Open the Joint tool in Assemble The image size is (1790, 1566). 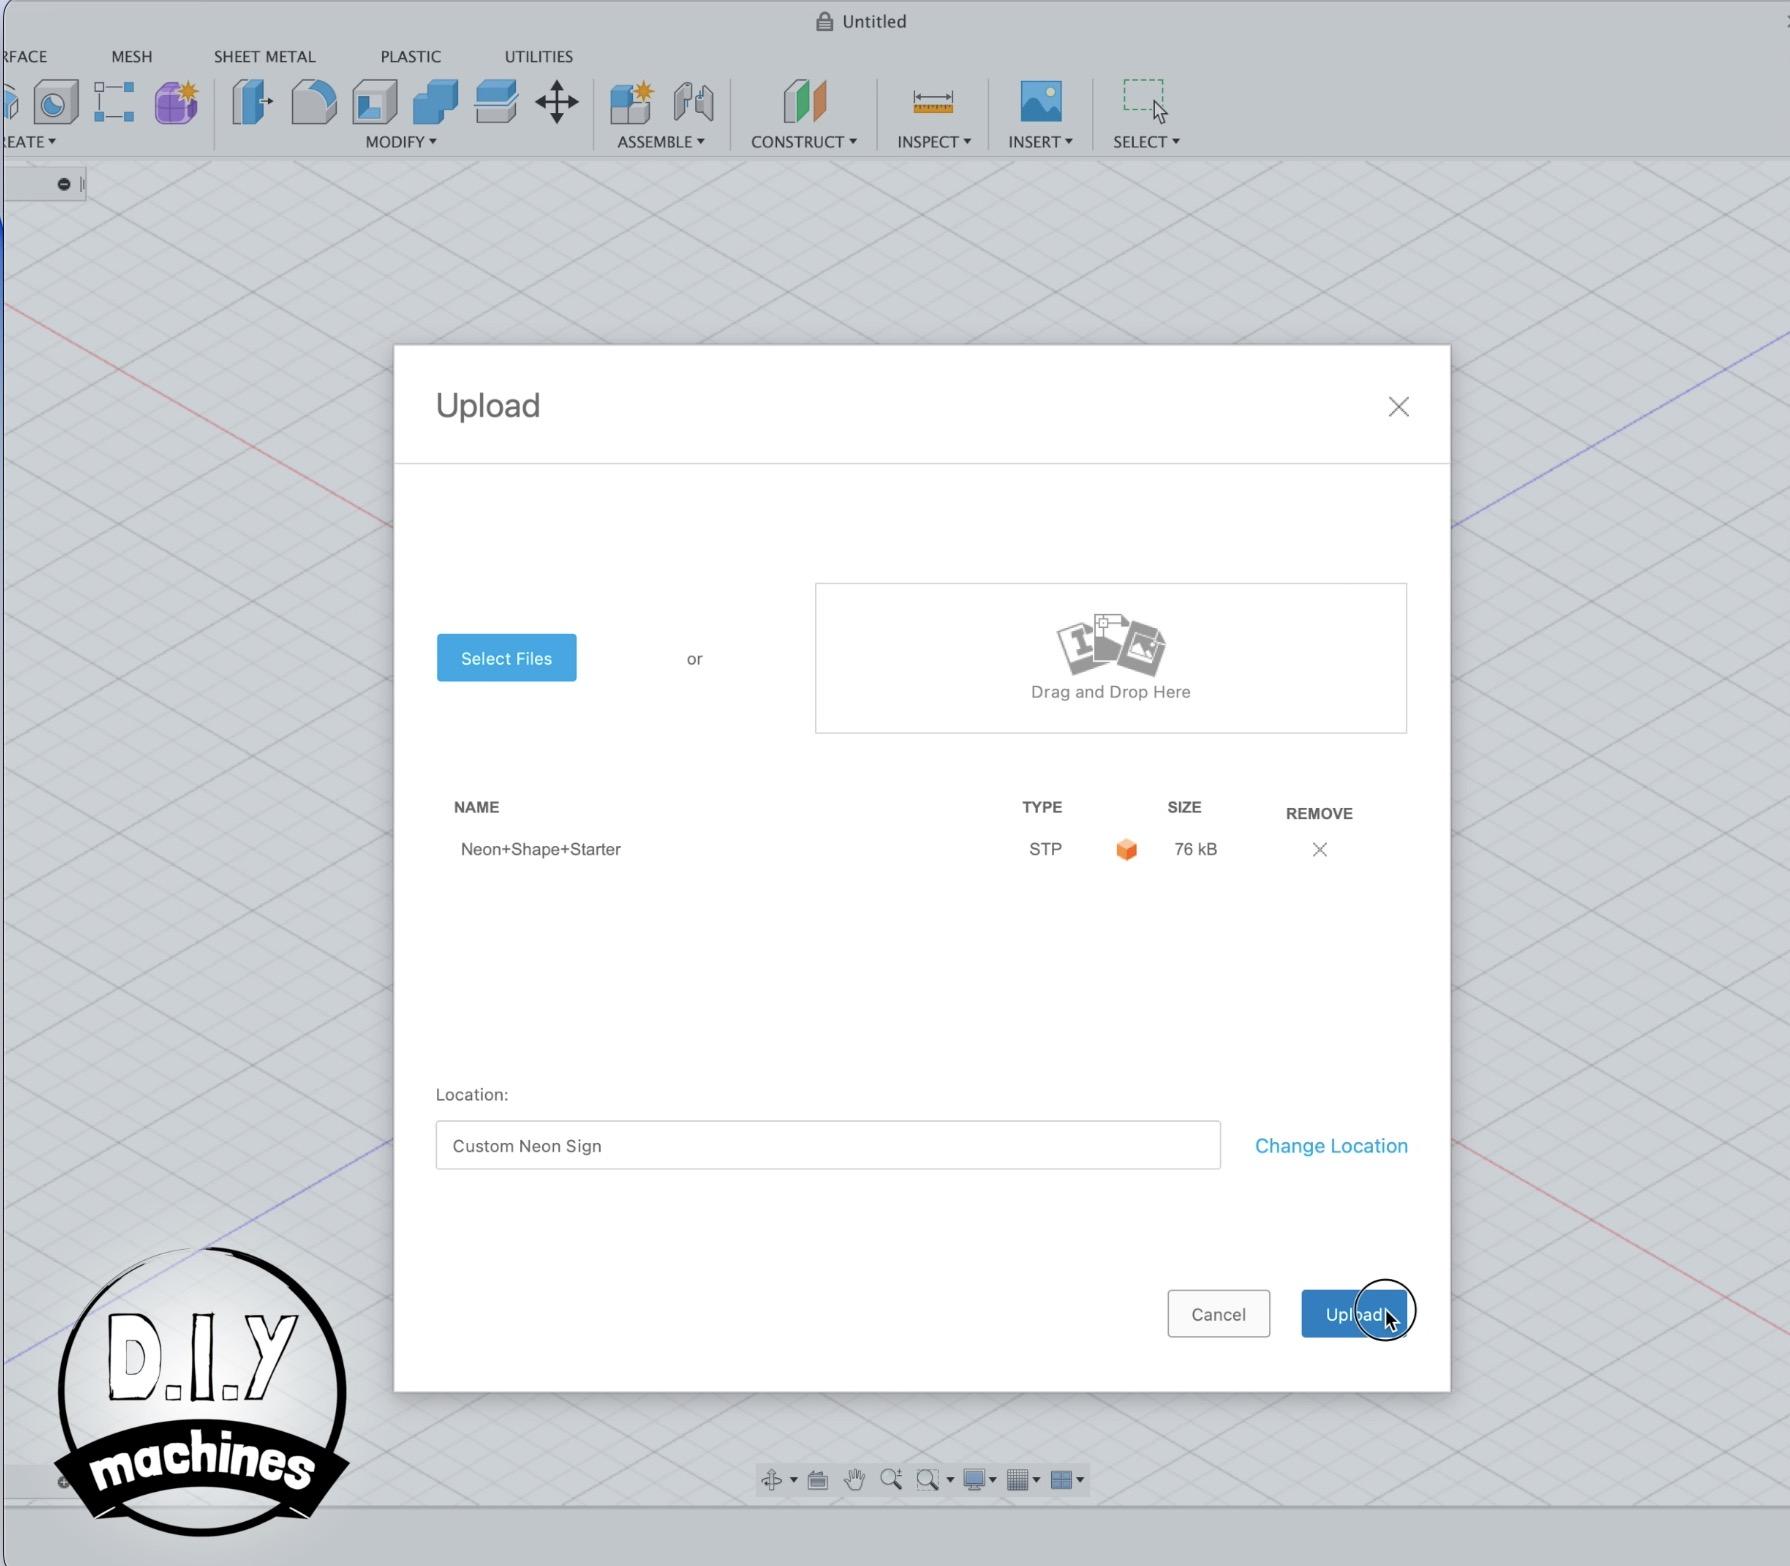(694, 103)
